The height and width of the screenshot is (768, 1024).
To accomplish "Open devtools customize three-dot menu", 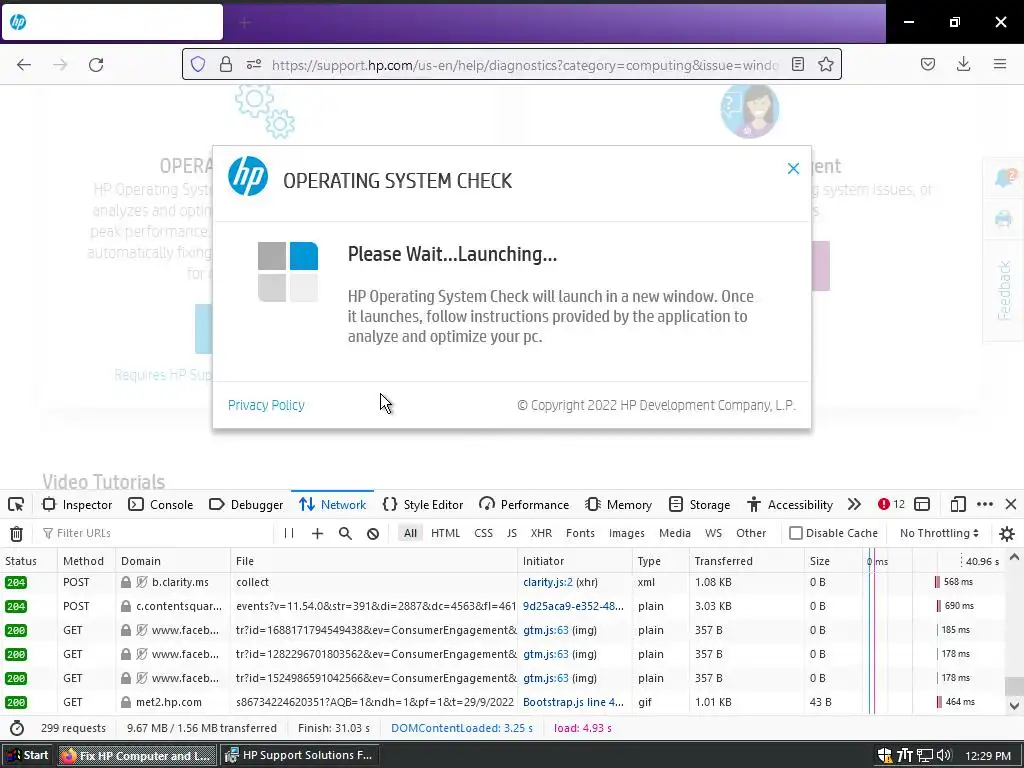I will (985, 504).
